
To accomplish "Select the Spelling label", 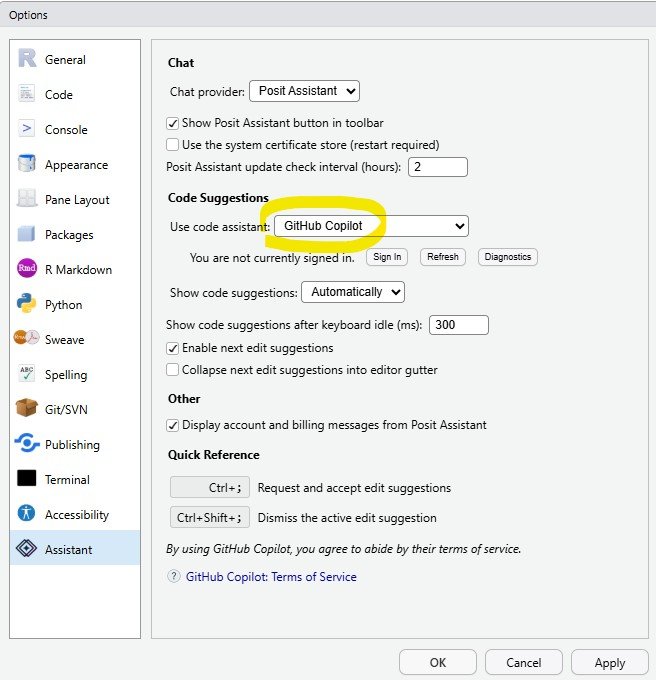I will (66, 375).
